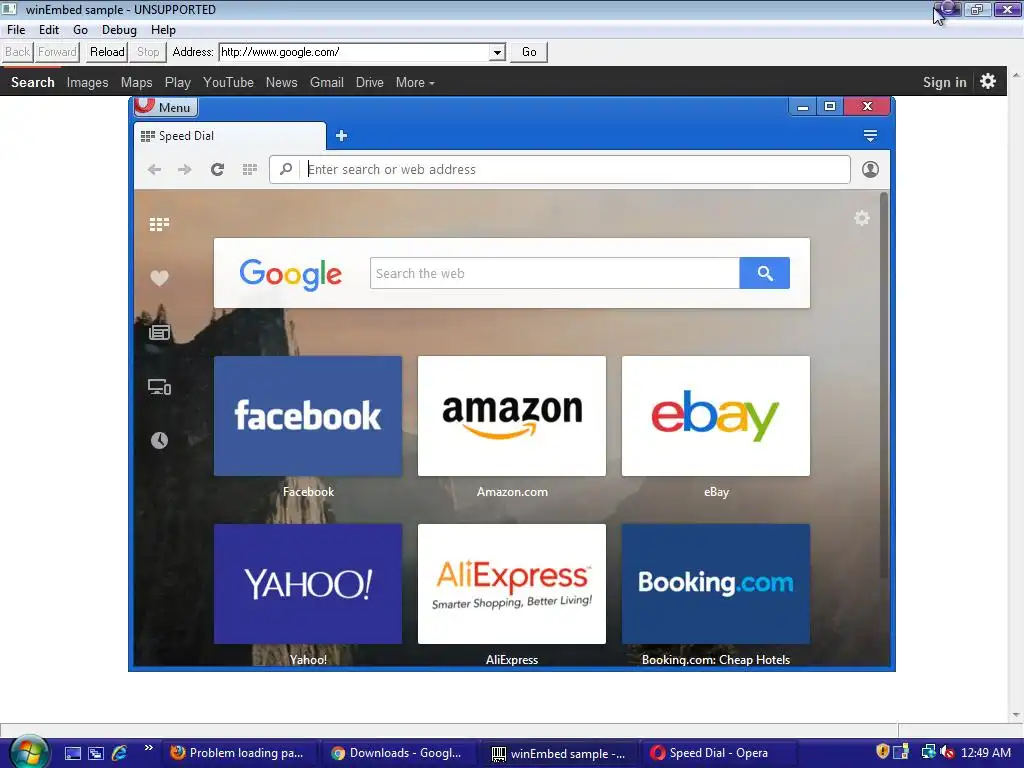The width and height of the screenshot is (1024, 768).
Task: Open the Yahoo! speed dial tile
Action: 308,584
